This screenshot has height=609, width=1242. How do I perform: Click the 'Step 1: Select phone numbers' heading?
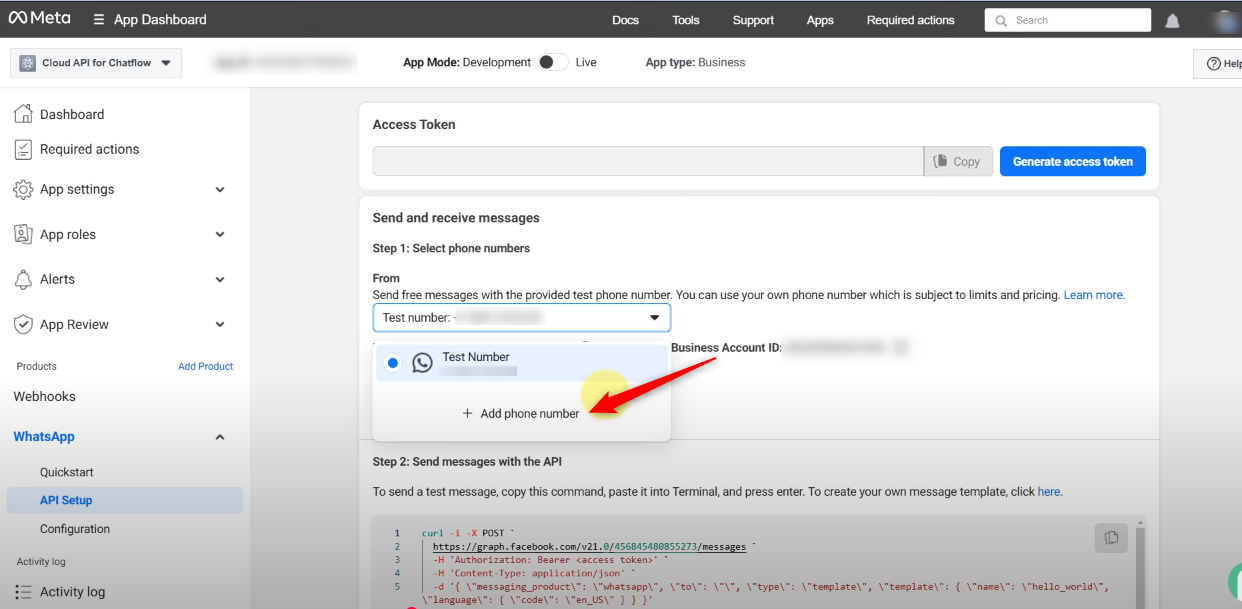[451, 248]
